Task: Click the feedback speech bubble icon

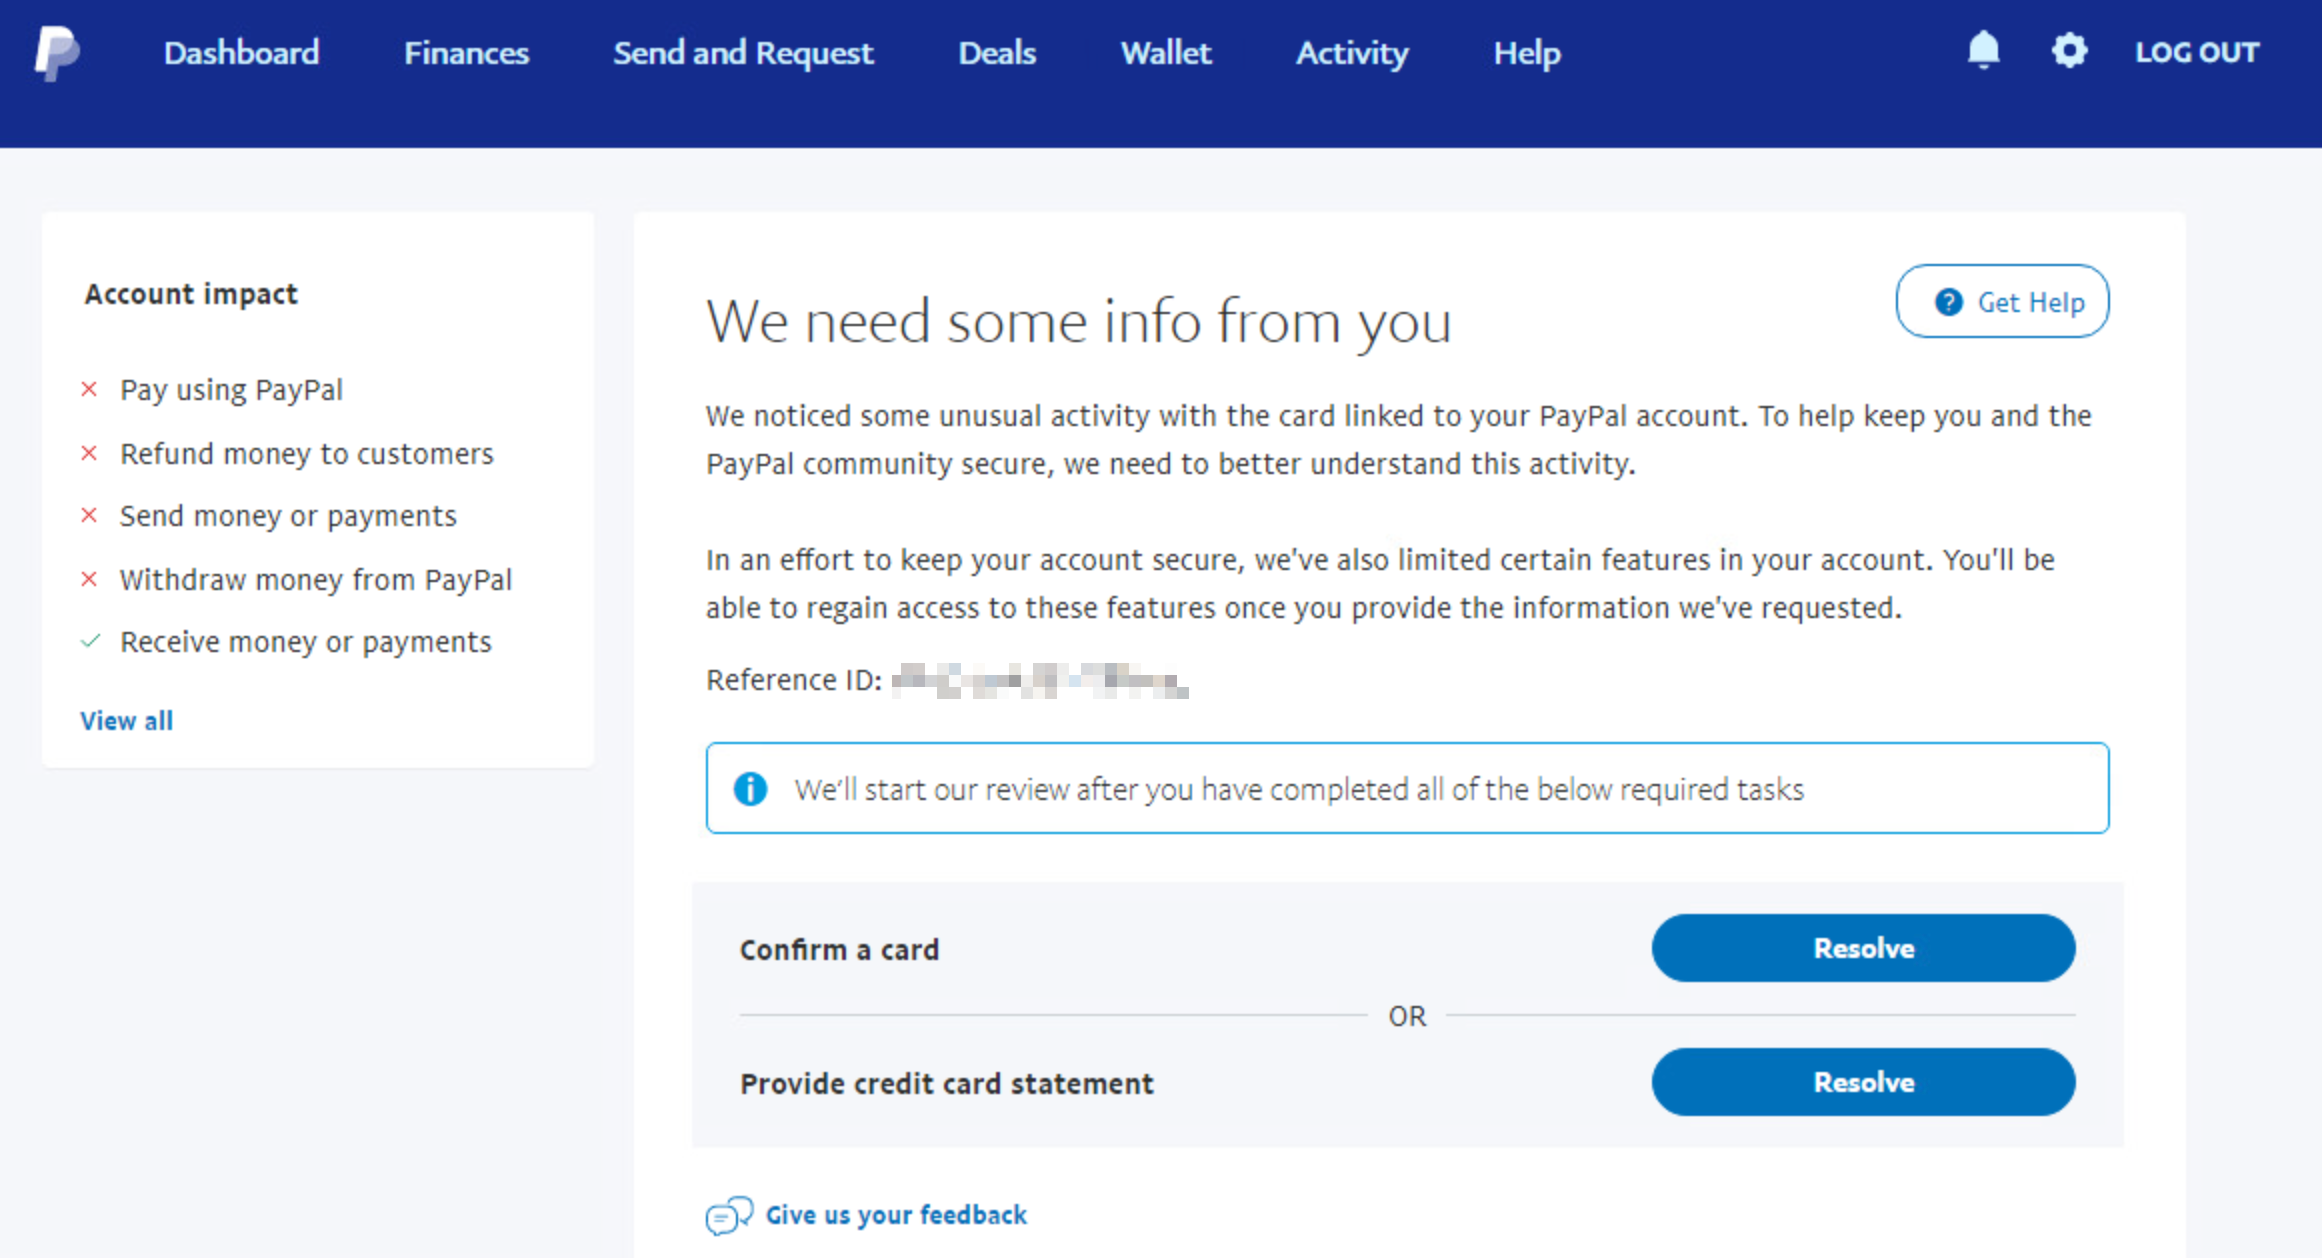Action: coord(729,1216)
